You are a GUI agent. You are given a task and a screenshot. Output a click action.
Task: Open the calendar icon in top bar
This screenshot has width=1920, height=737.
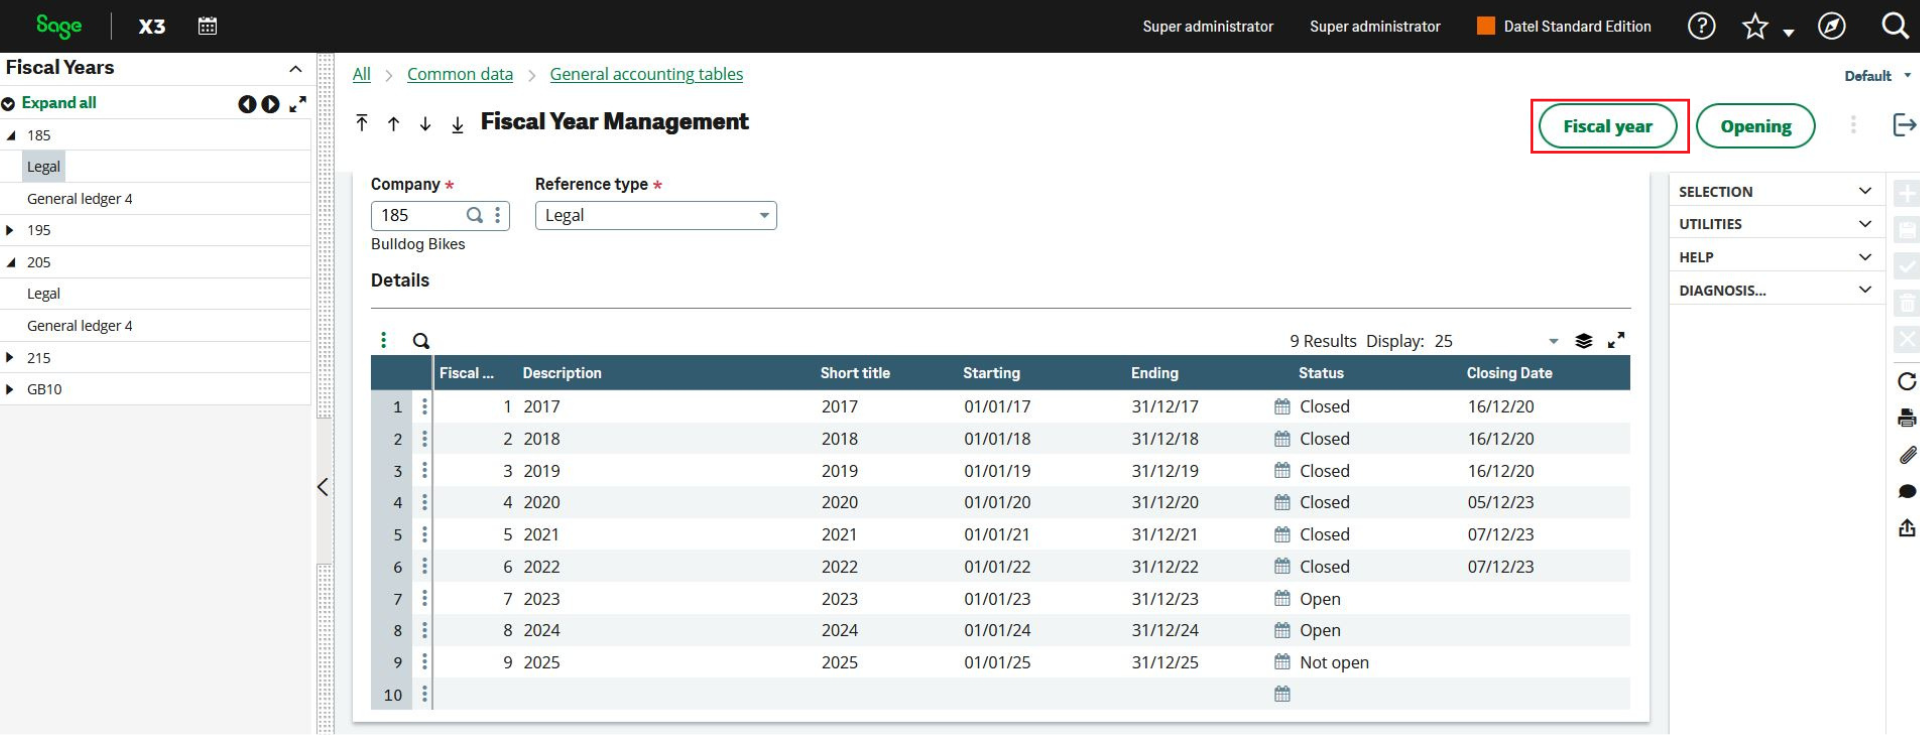(207, 26)
